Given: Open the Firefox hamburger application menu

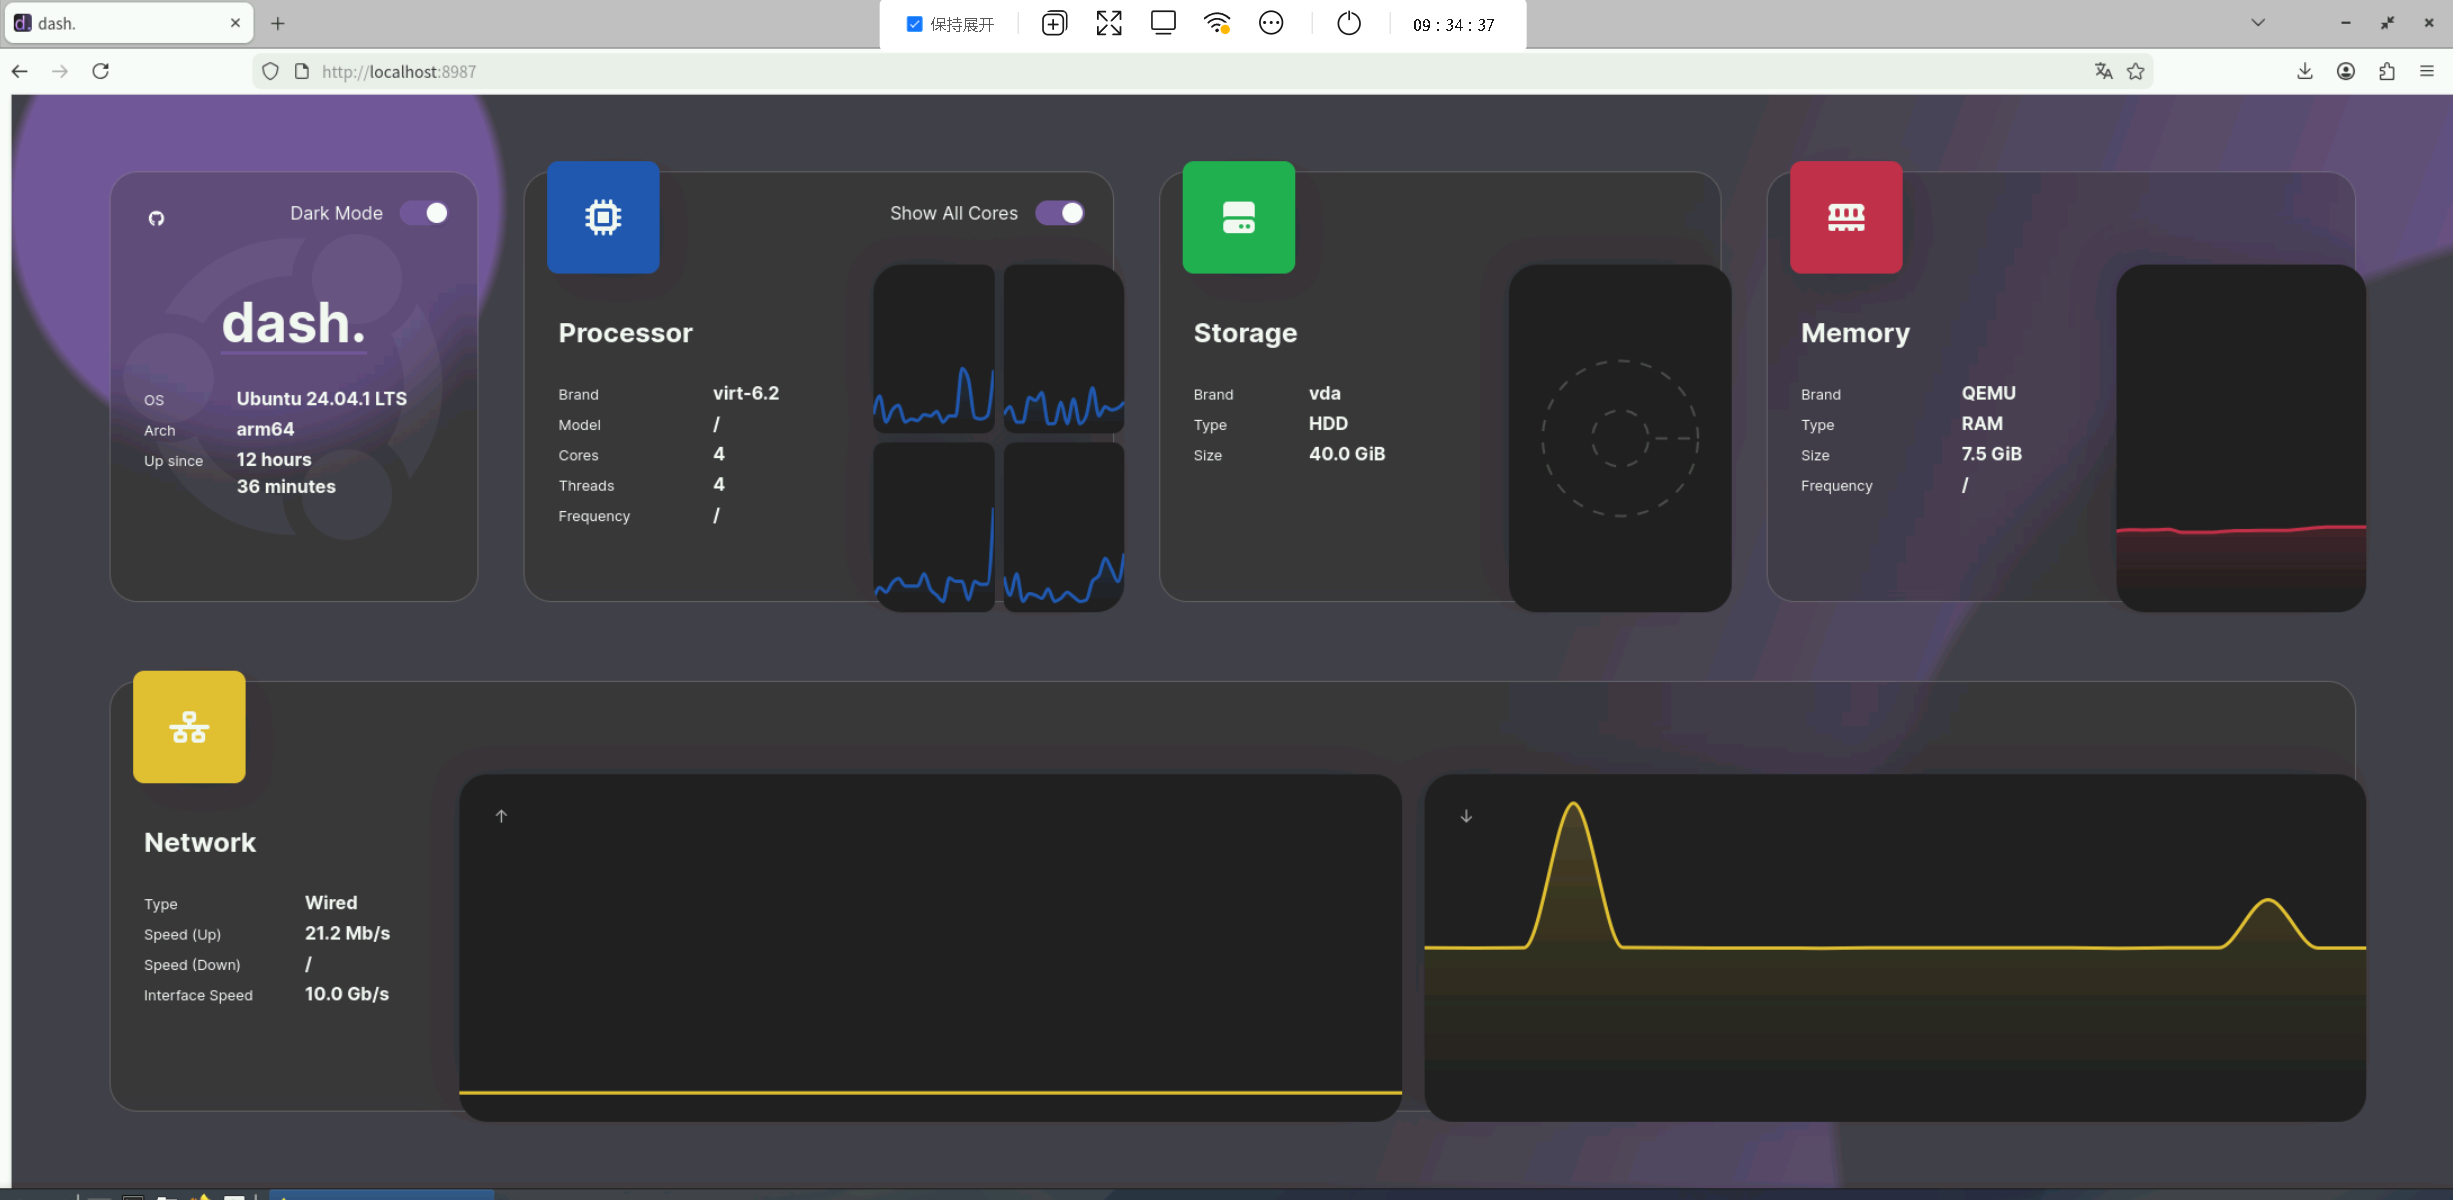Looking at the screenshot, I should [2427, 71].
